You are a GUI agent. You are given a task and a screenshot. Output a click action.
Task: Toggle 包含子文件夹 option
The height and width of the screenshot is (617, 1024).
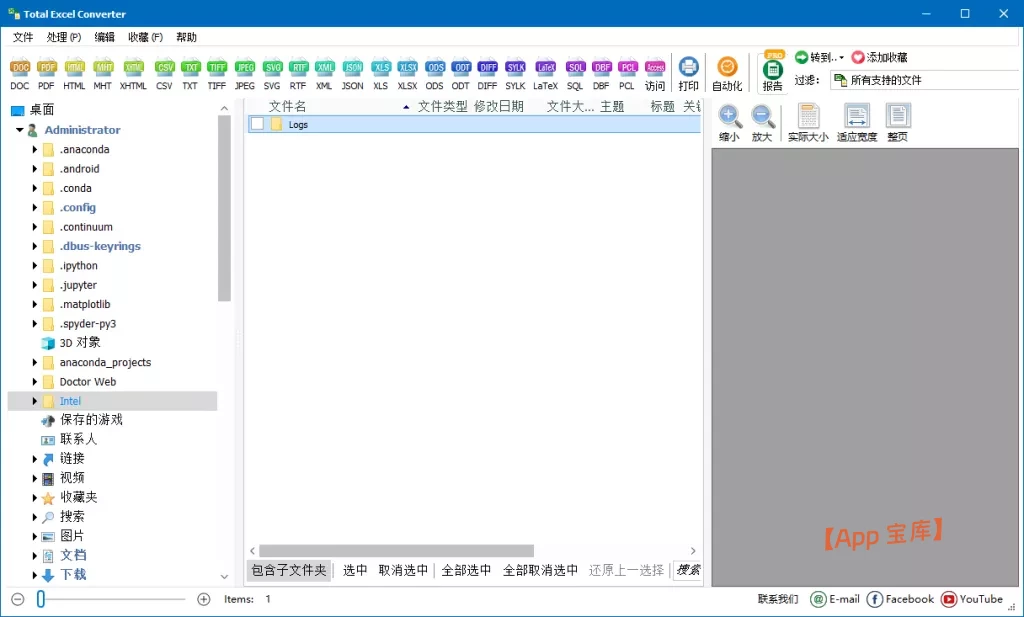(287, 569)
